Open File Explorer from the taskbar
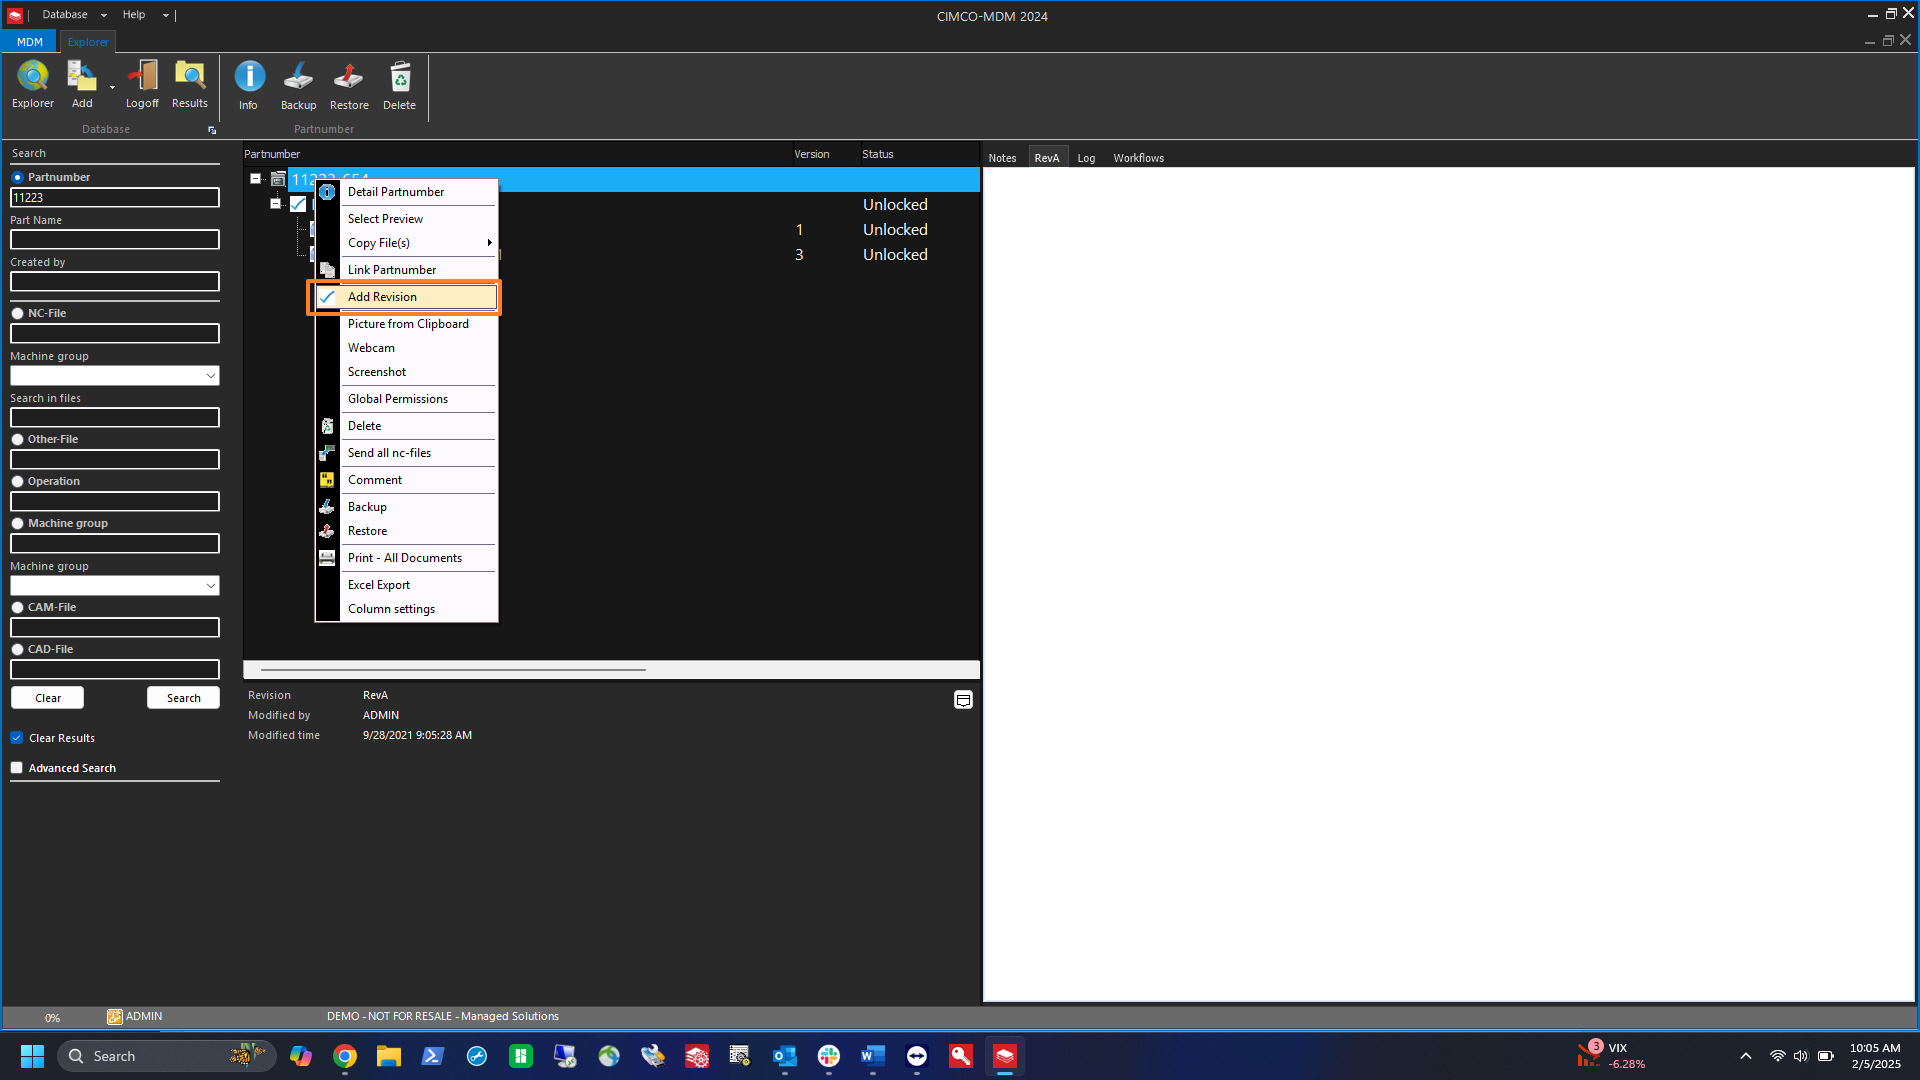The height and width of the screenshot is (1080, 1920). 389,1056
